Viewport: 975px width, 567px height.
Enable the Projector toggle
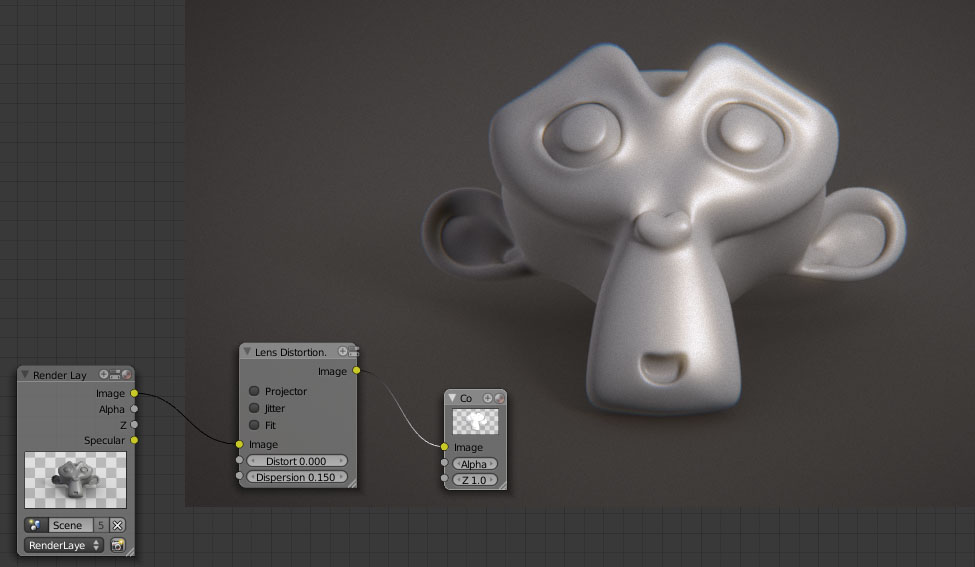coord(254,391)
